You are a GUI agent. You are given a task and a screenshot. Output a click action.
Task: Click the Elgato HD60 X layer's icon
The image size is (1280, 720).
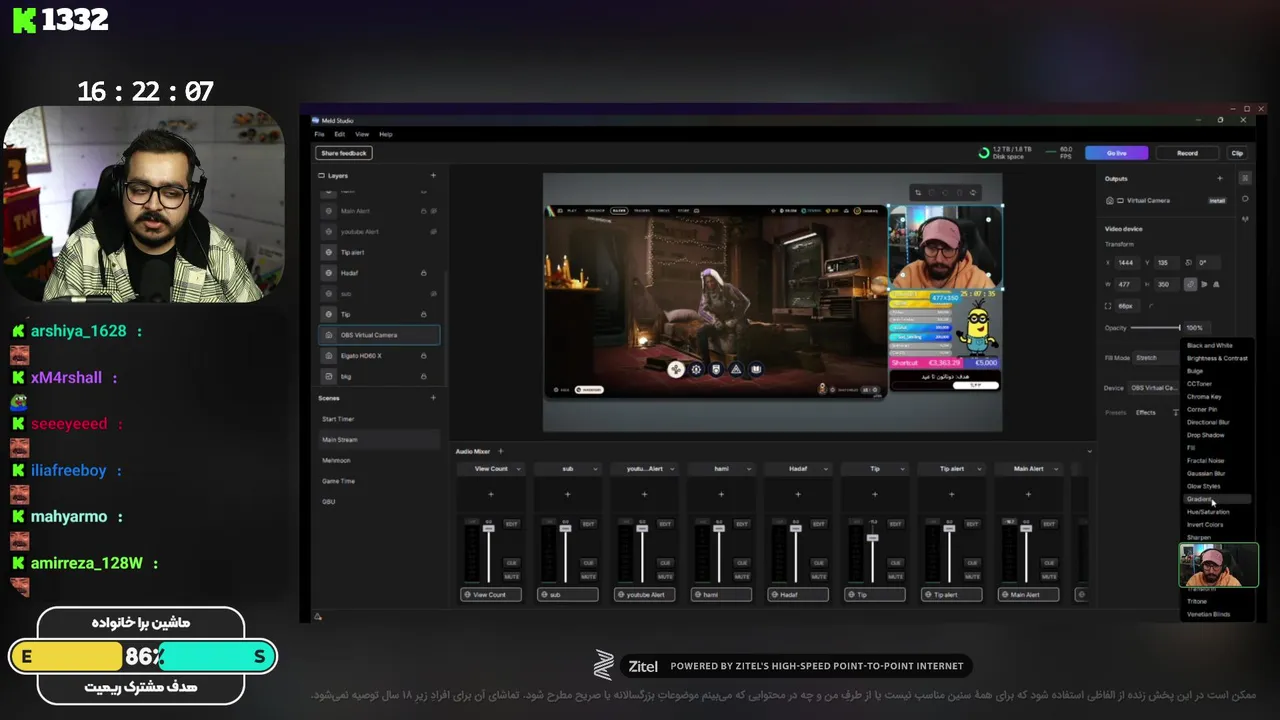click(329, 355)
